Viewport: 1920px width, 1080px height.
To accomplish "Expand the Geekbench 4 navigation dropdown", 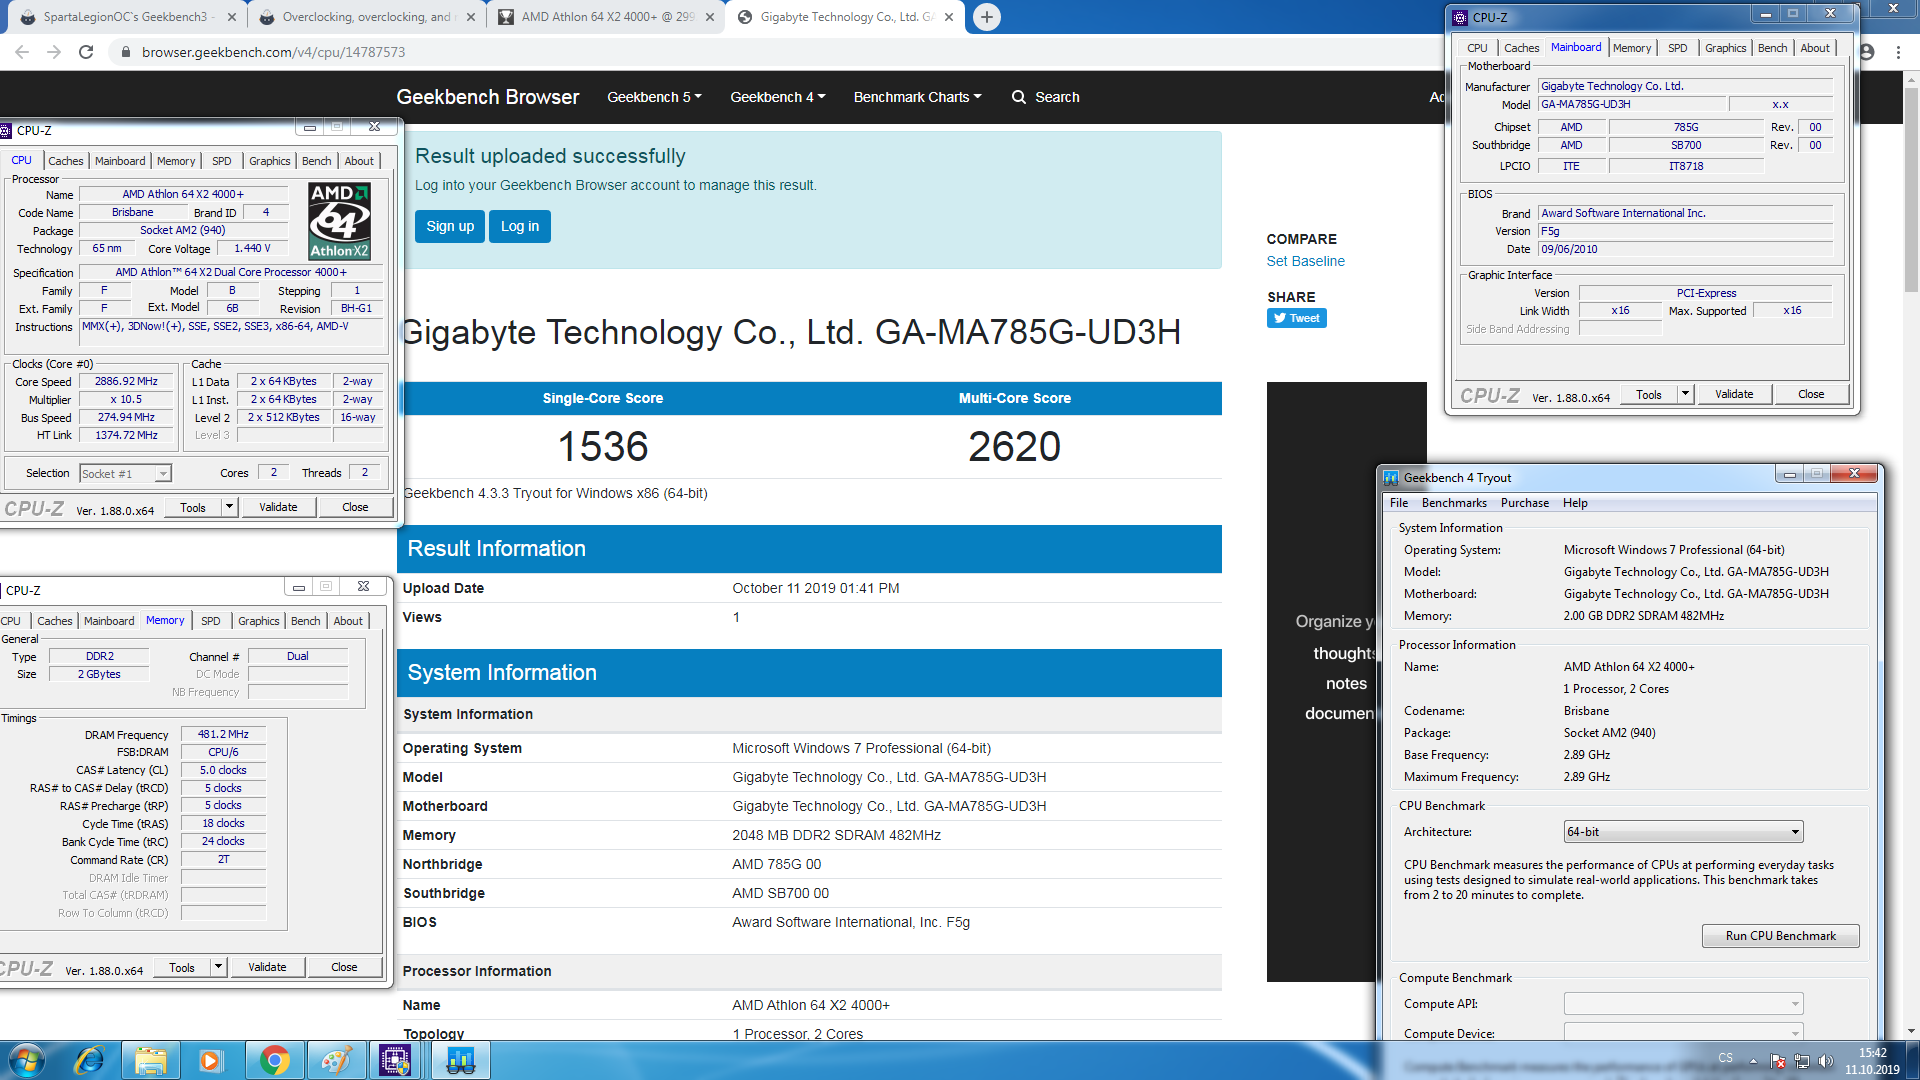I will (x=778, y=97).
